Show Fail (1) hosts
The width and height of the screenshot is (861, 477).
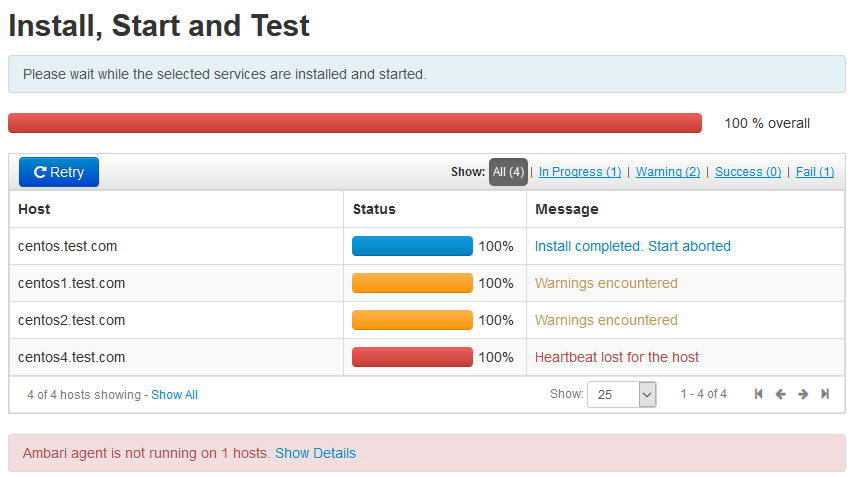point(815,172)
